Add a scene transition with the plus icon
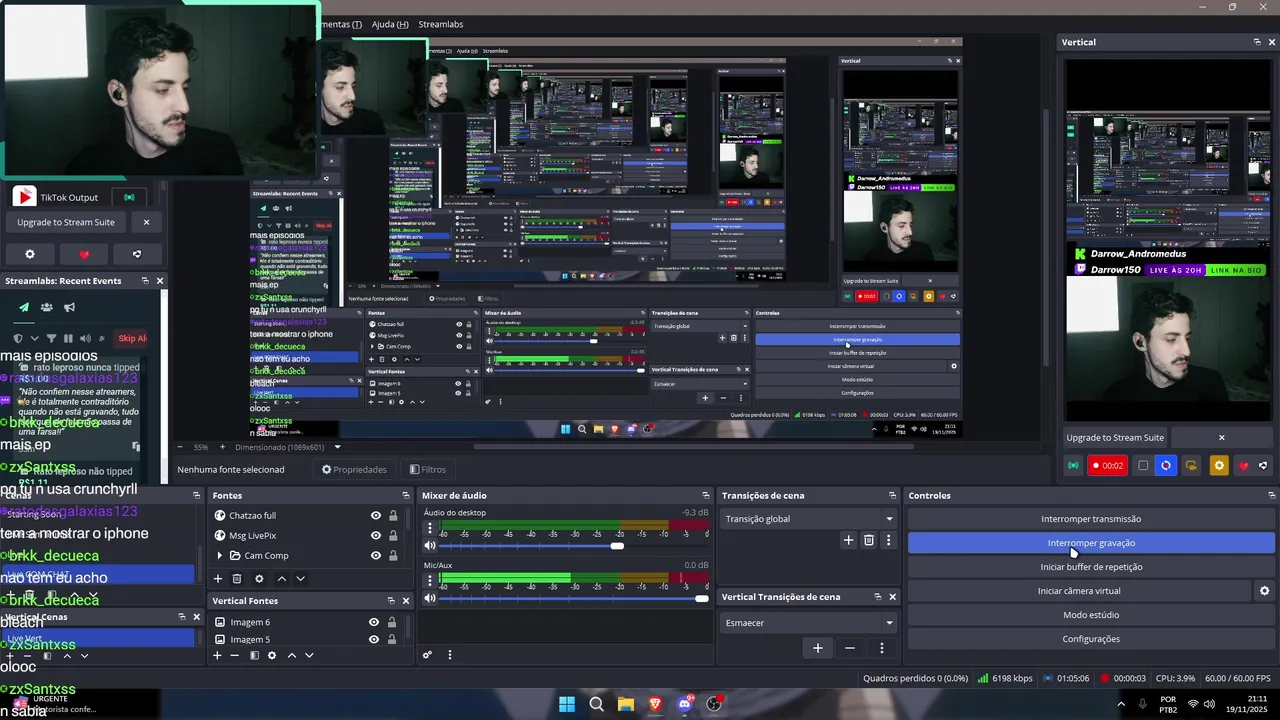Image resolution: width=1280 pixels, height=720 pixels. (848, 540)
